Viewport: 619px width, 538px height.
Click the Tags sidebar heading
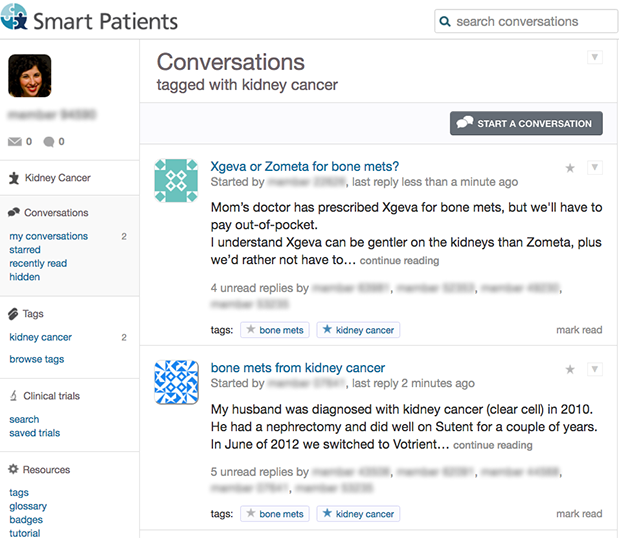[33, 314]
